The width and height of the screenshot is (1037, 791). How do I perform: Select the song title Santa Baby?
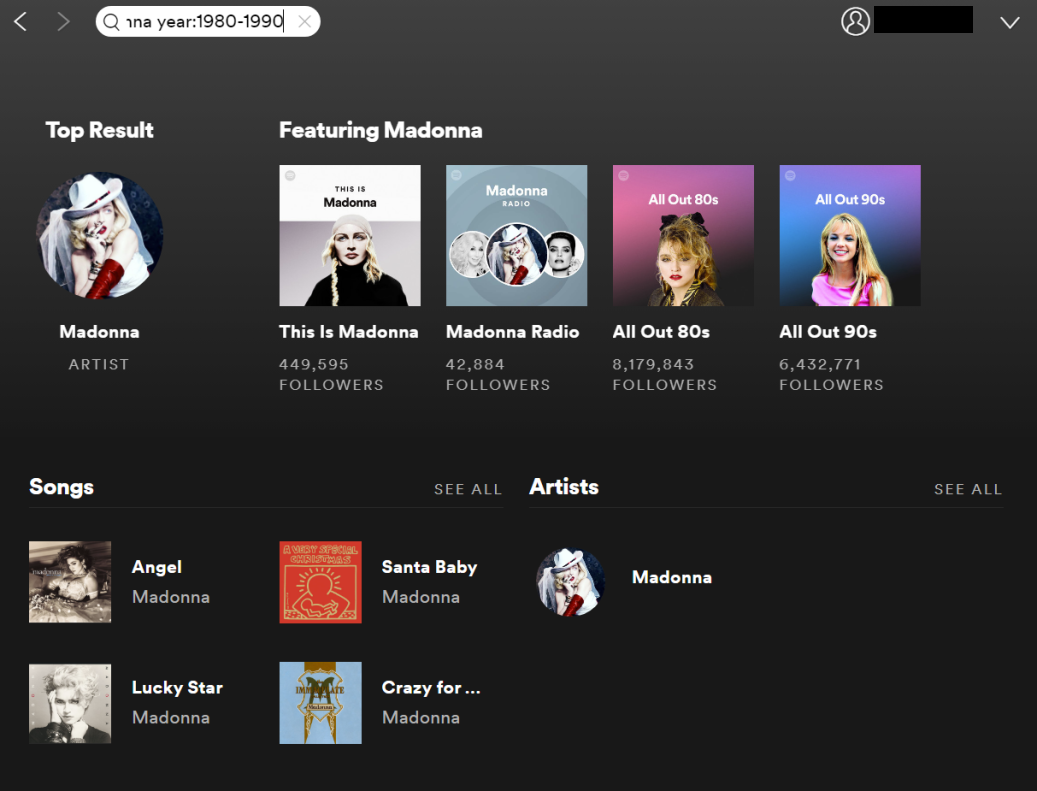[429, 567]
